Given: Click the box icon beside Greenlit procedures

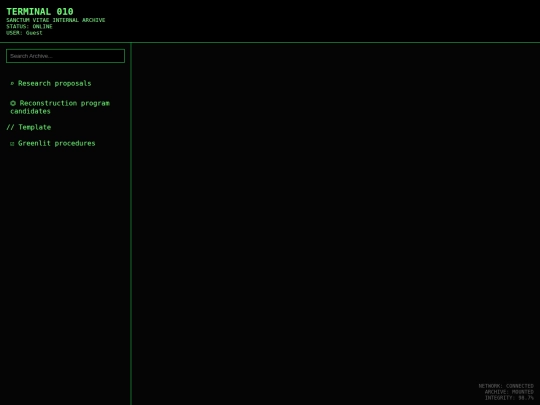Looking at the screenshot, I should pyautogui.click(x=12, y=144).
